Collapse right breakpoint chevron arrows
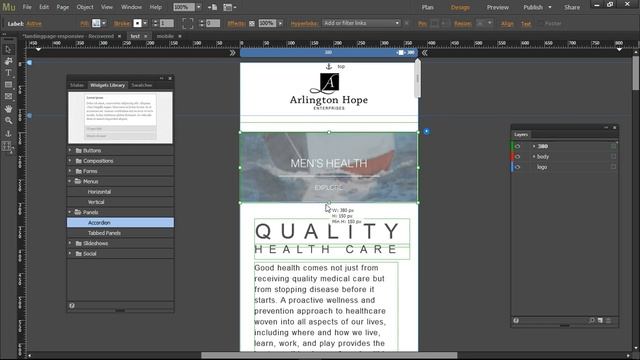Image resolution: width=640 pixels, height=360 pixels. pyautogui.click(x=424, y=53)
